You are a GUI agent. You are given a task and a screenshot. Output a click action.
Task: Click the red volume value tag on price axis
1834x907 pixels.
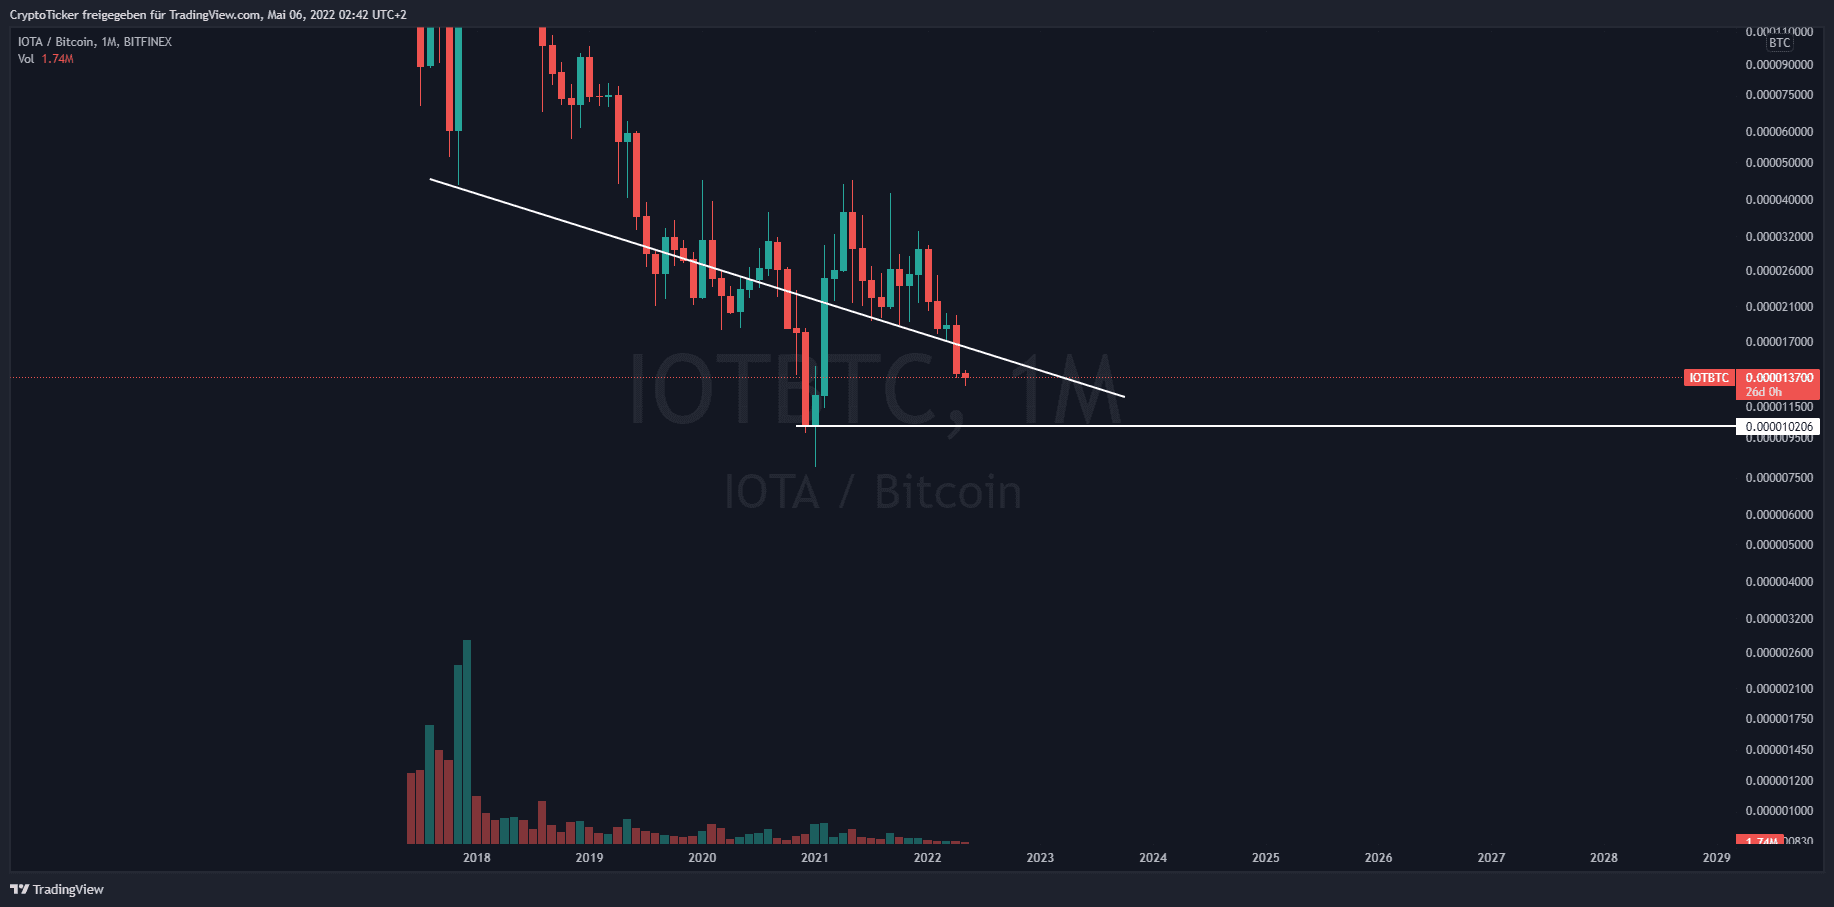[1760, 841]
